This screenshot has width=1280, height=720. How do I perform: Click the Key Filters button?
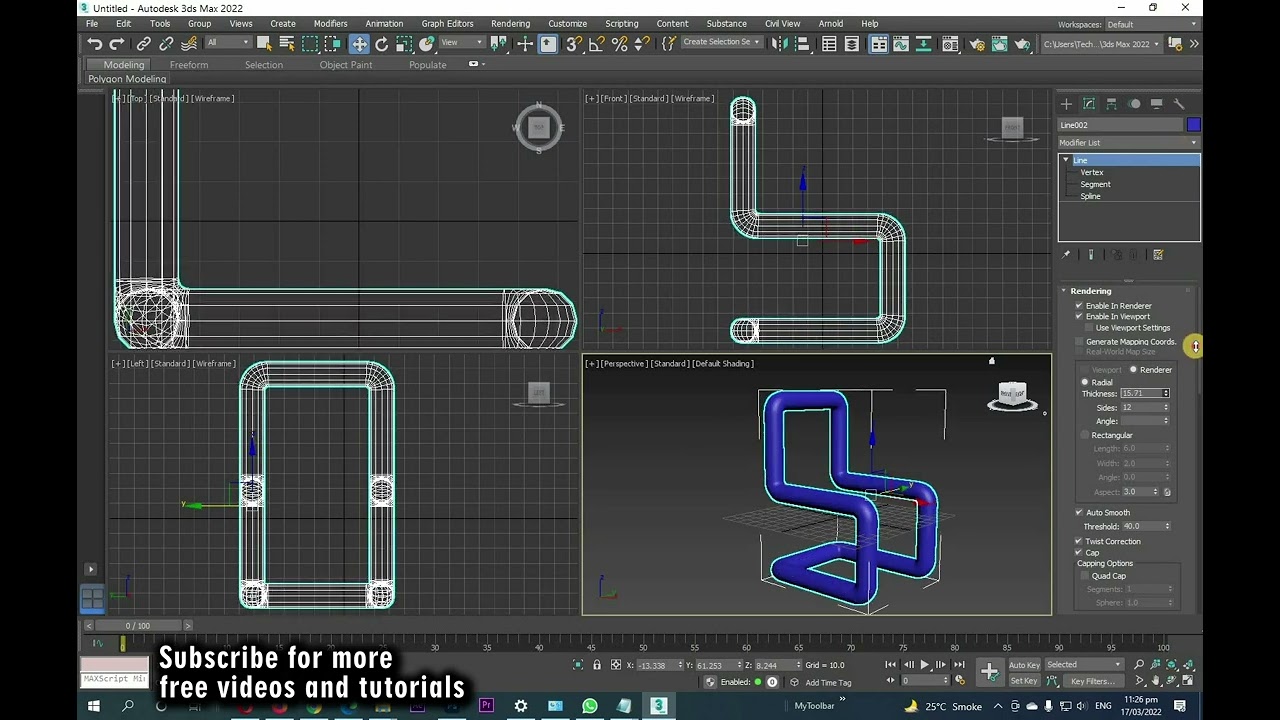(x=1092, y=681)
